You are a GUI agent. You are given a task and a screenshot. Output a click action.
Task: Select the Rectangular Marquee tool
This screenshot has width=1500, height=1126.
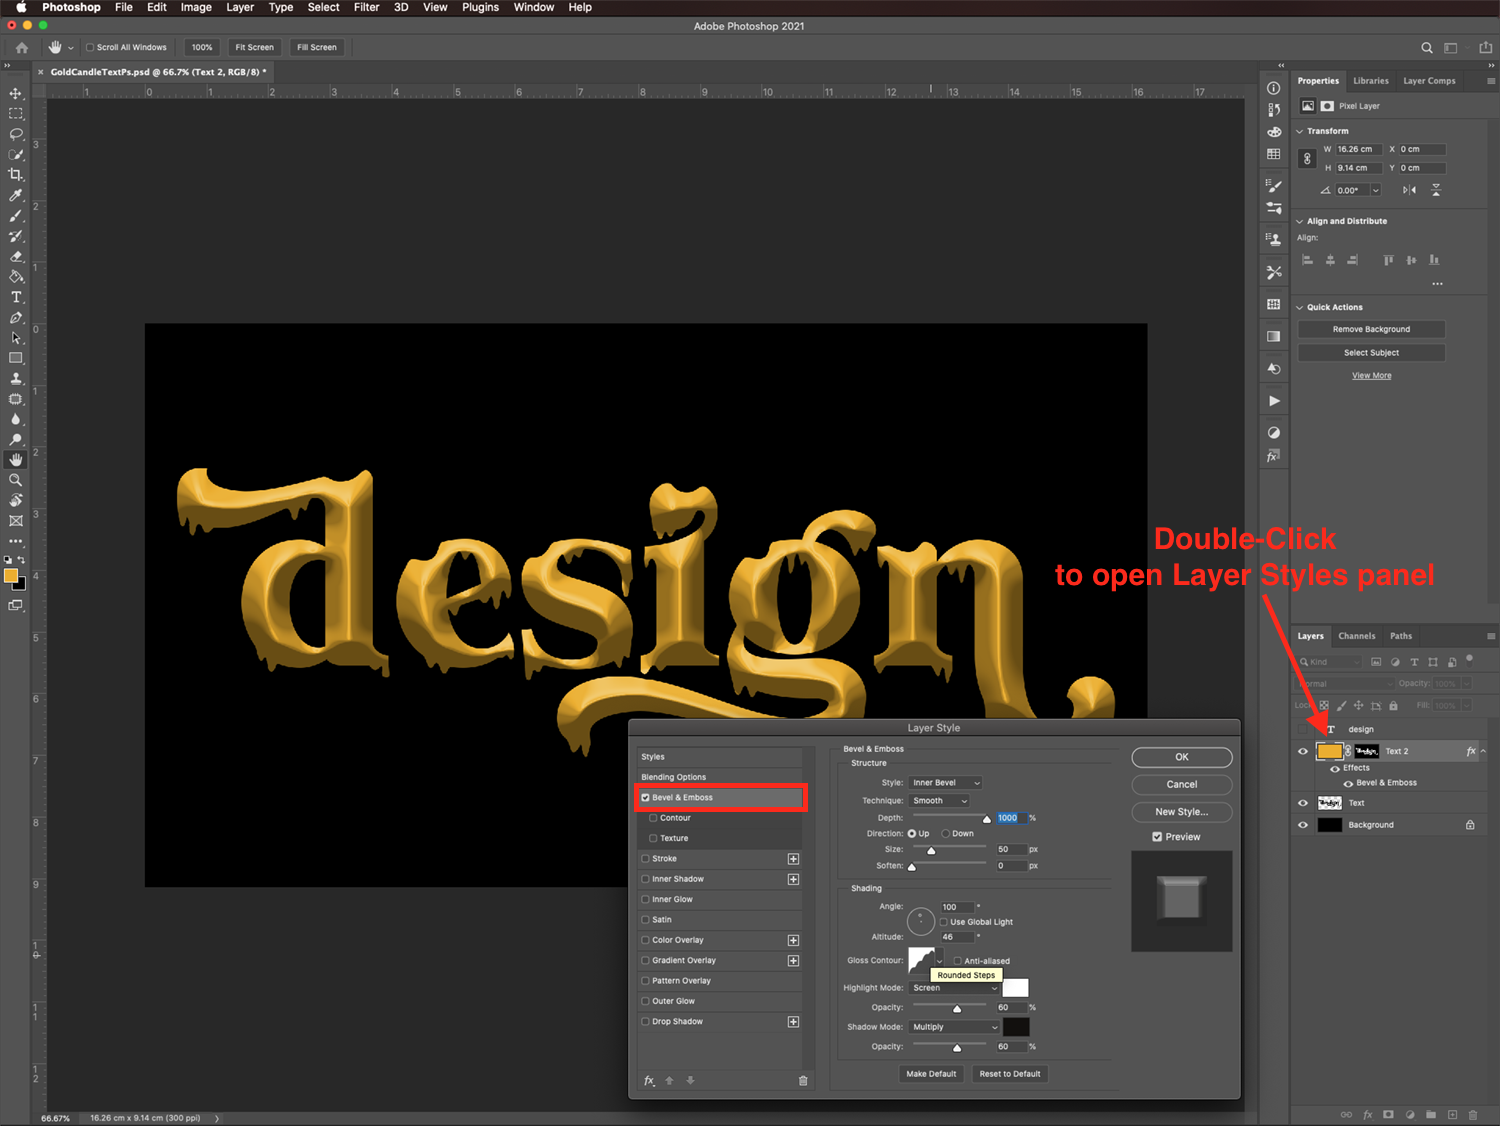coord(16,114)
